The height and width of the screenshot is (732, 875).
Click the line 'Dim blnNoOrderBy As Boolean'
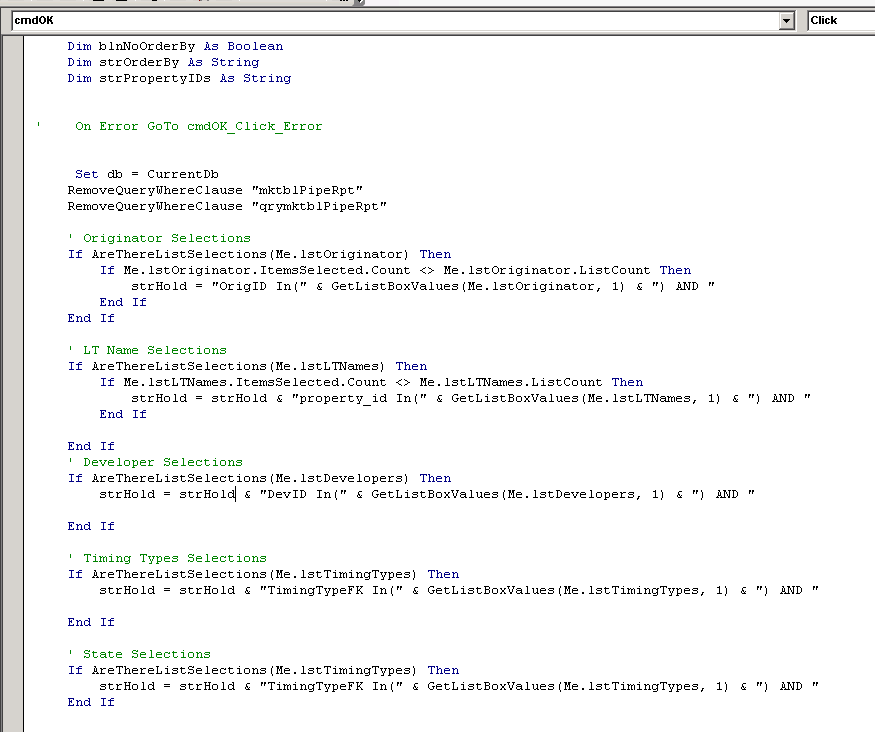[x=175, y=46]
